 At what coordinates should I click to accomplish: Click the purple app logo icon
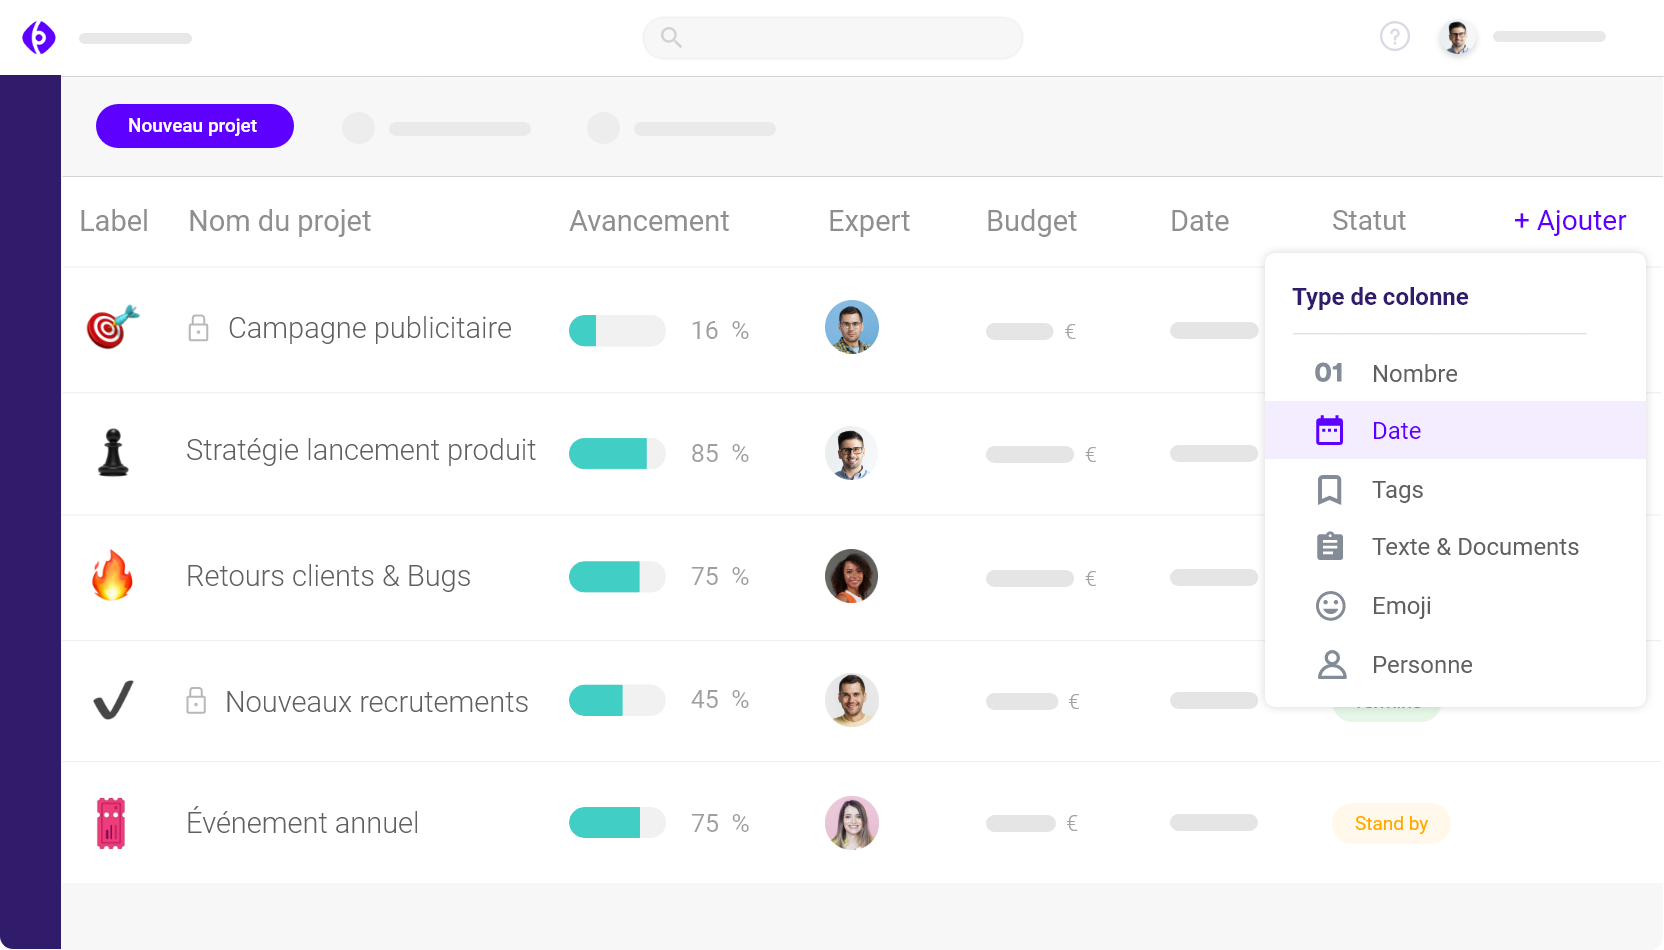point(39,38)
